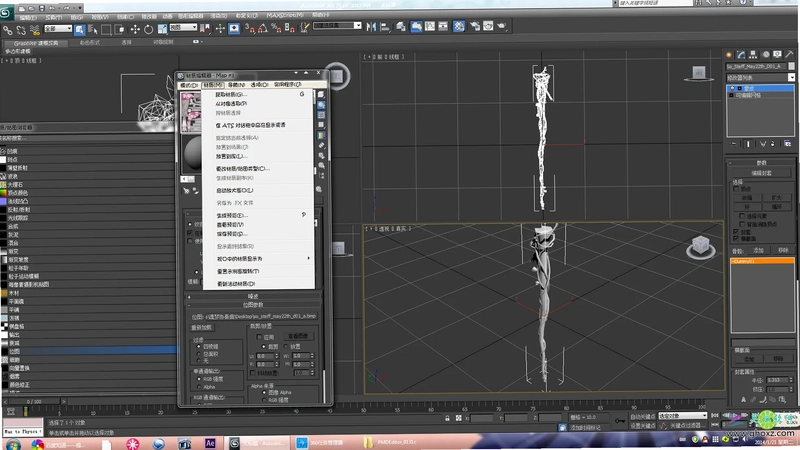The height and width of the screenshot is (450, 800).
Task: Toggle Cross Sections checkbox in Skin rollout
Action: pyautogui.click(x=736, y=238)
